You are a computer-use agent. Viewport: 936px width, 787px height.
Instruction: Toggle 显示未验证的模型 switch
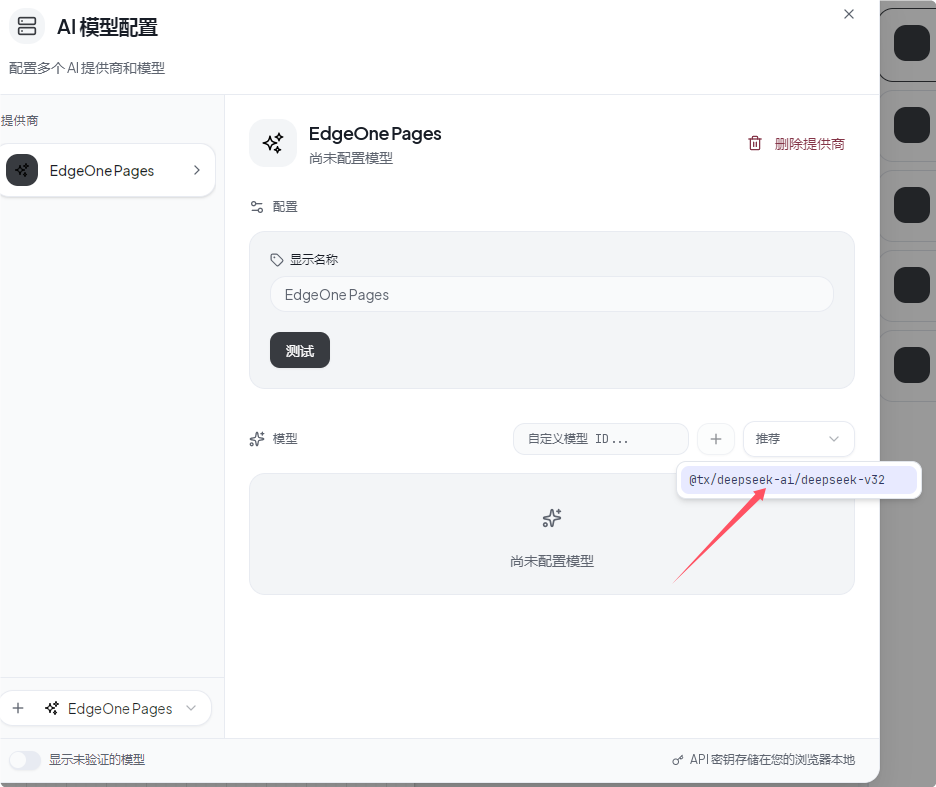click(x=24, y=760)
